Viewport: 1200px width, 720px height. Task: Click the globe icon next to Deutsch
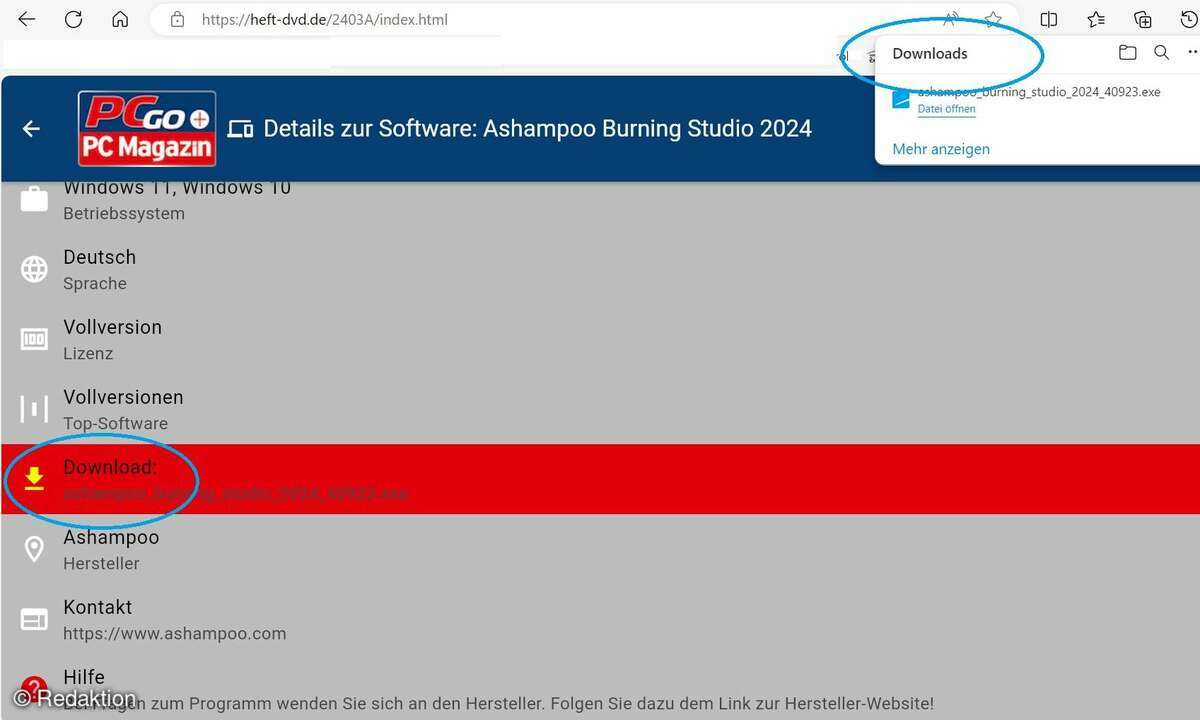pyautogui.click(x=34, y=269)
